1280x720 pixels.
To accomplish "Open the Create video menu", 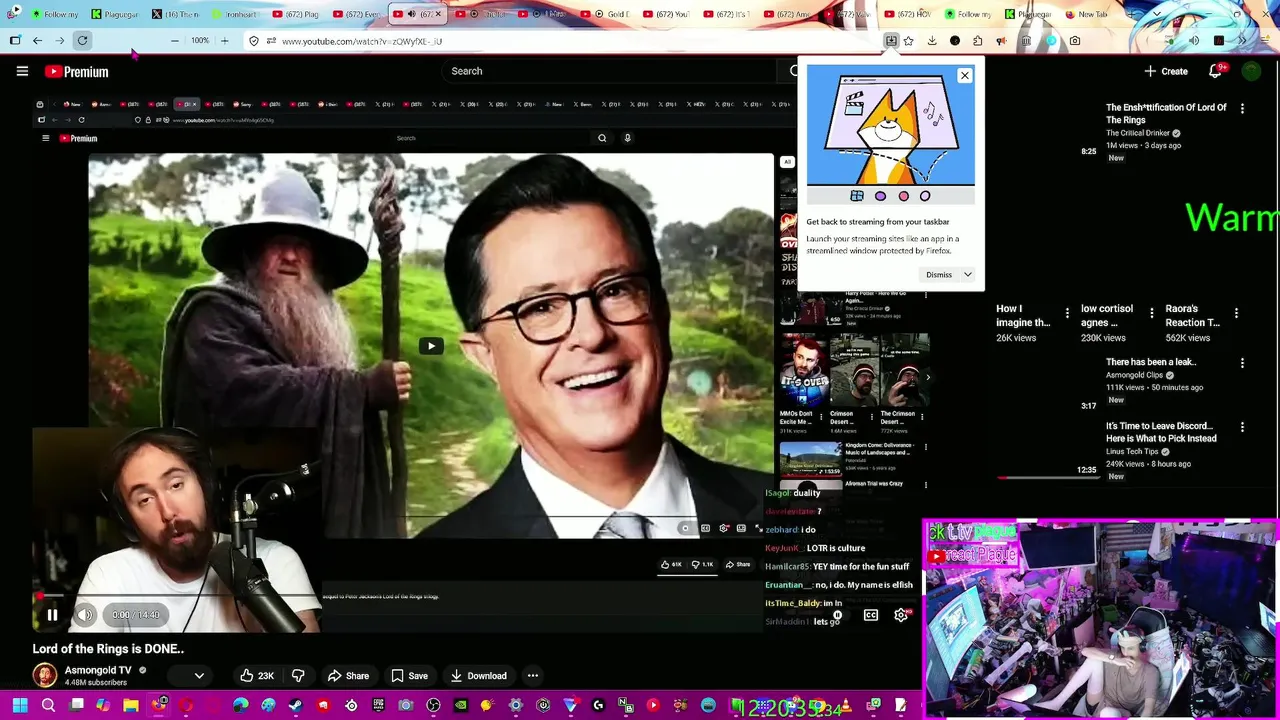I will coord(1166,71).
